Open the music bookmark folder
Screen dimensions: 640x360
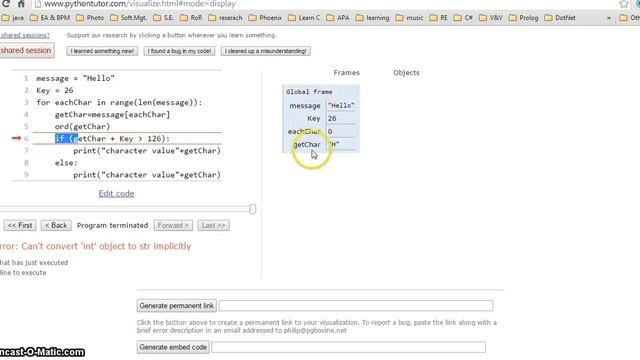click(x=409, y=18)
